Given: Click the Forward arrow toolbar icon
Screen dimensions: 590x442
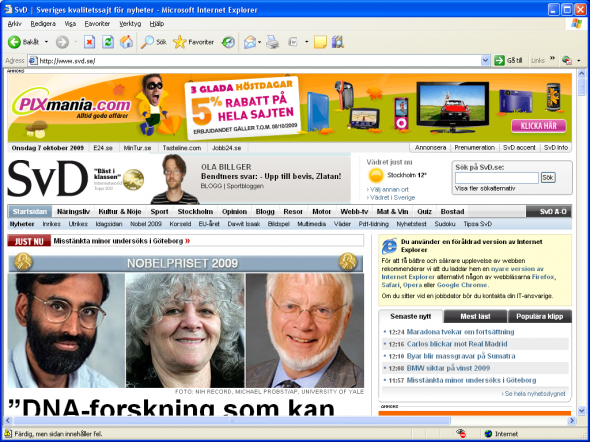Looking at the screenshot, I should 62,42.
